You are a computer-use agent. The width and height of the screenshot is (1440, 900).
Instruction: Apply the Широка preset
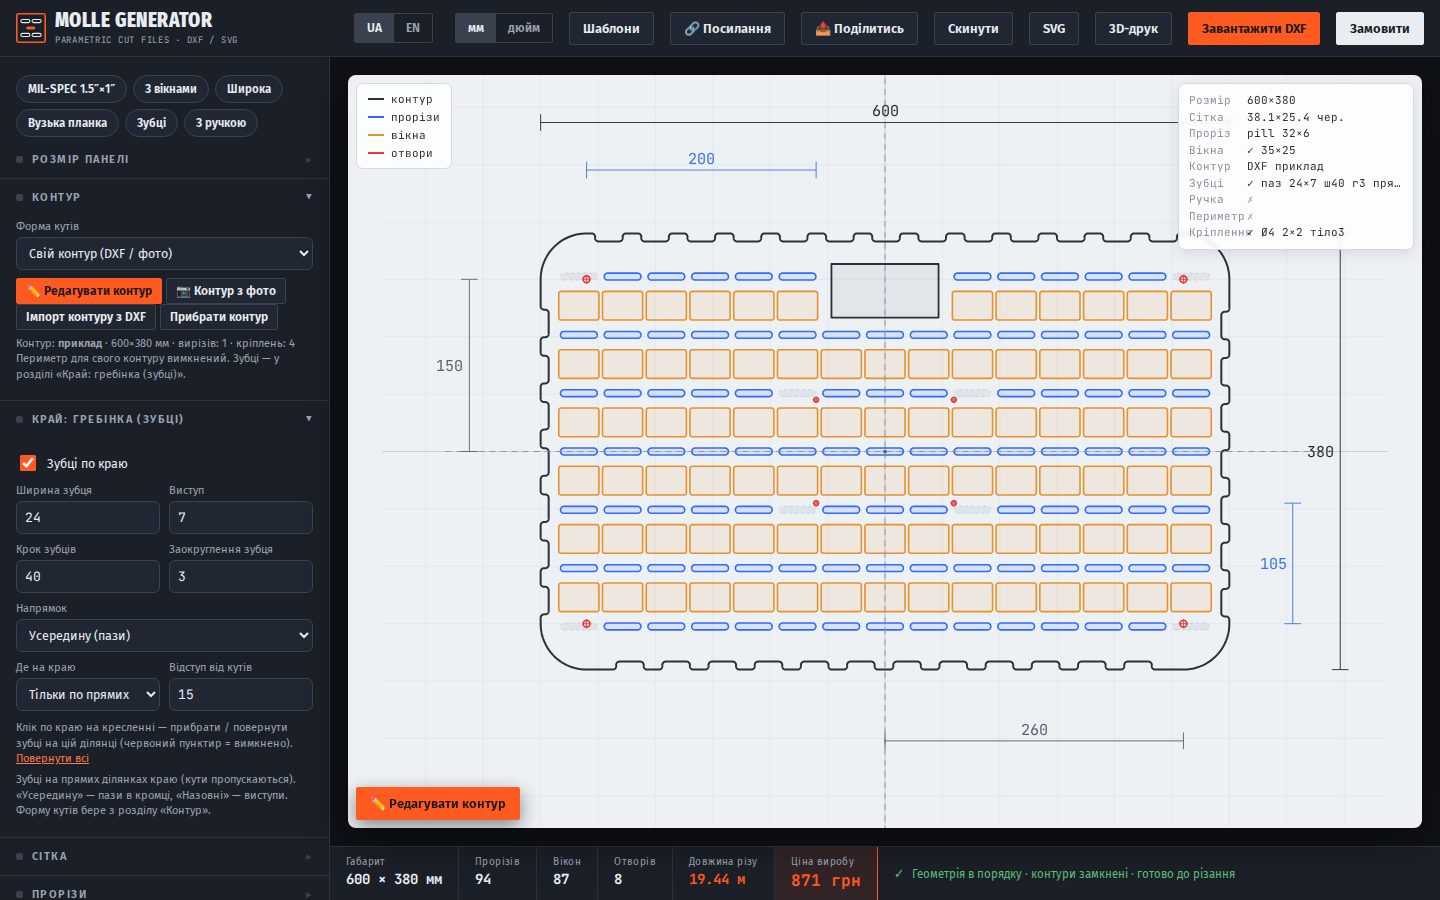click(249, 89)
